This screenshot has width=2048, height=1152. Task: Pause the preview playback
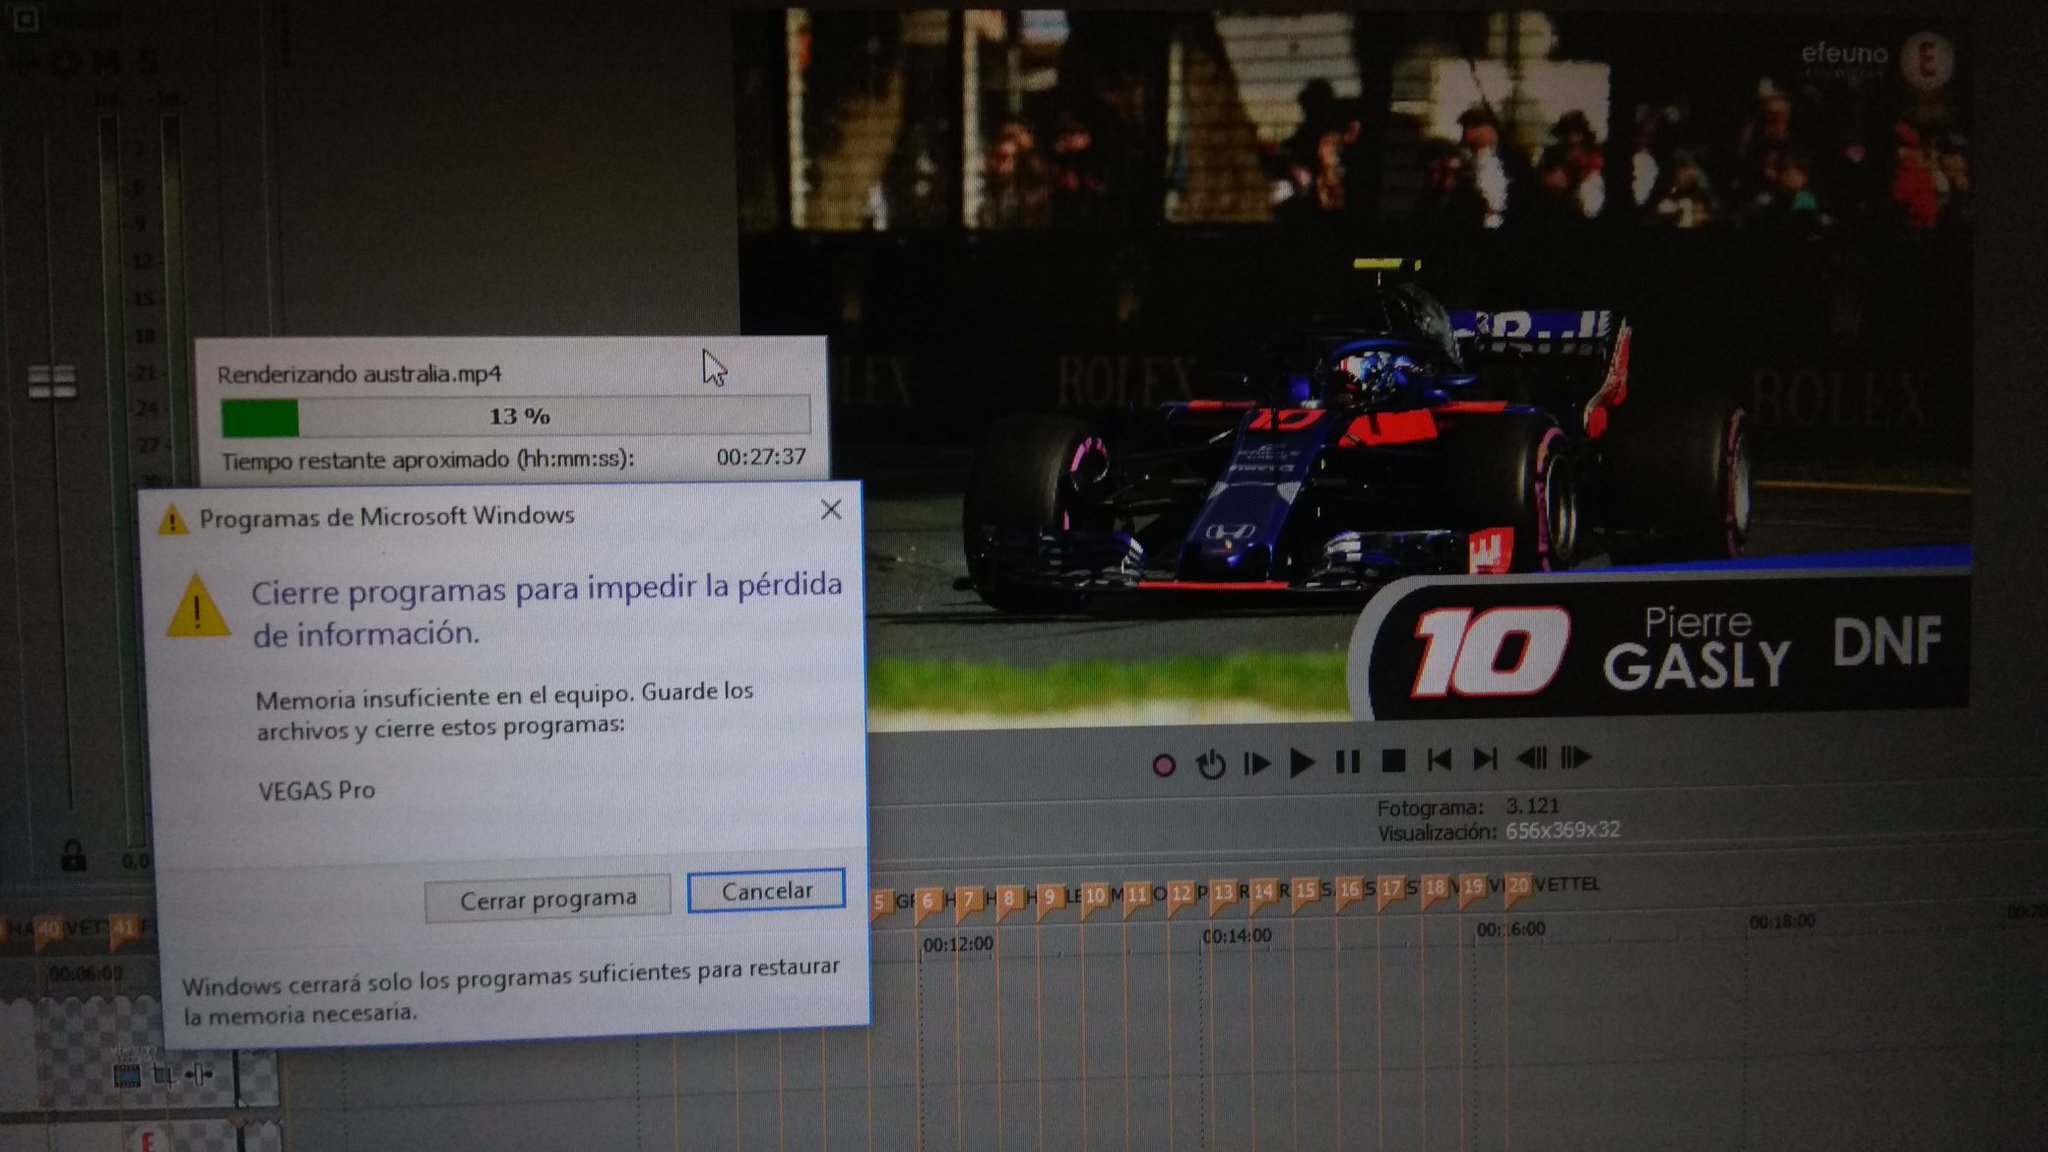coord(1347,762)
